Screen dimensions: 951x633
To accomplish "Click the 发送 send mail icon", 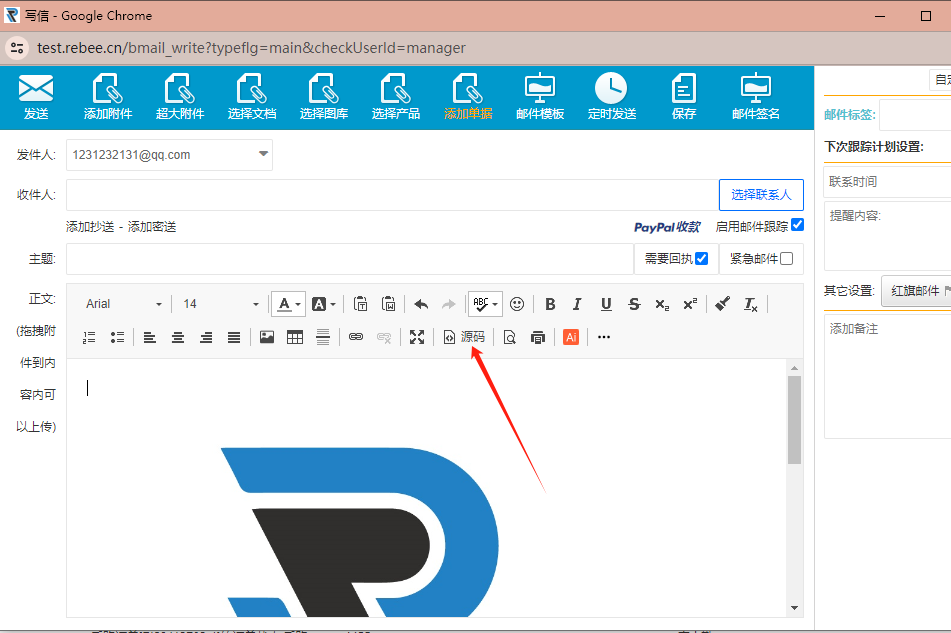I will pyautogui.click(x=36, y=96).
